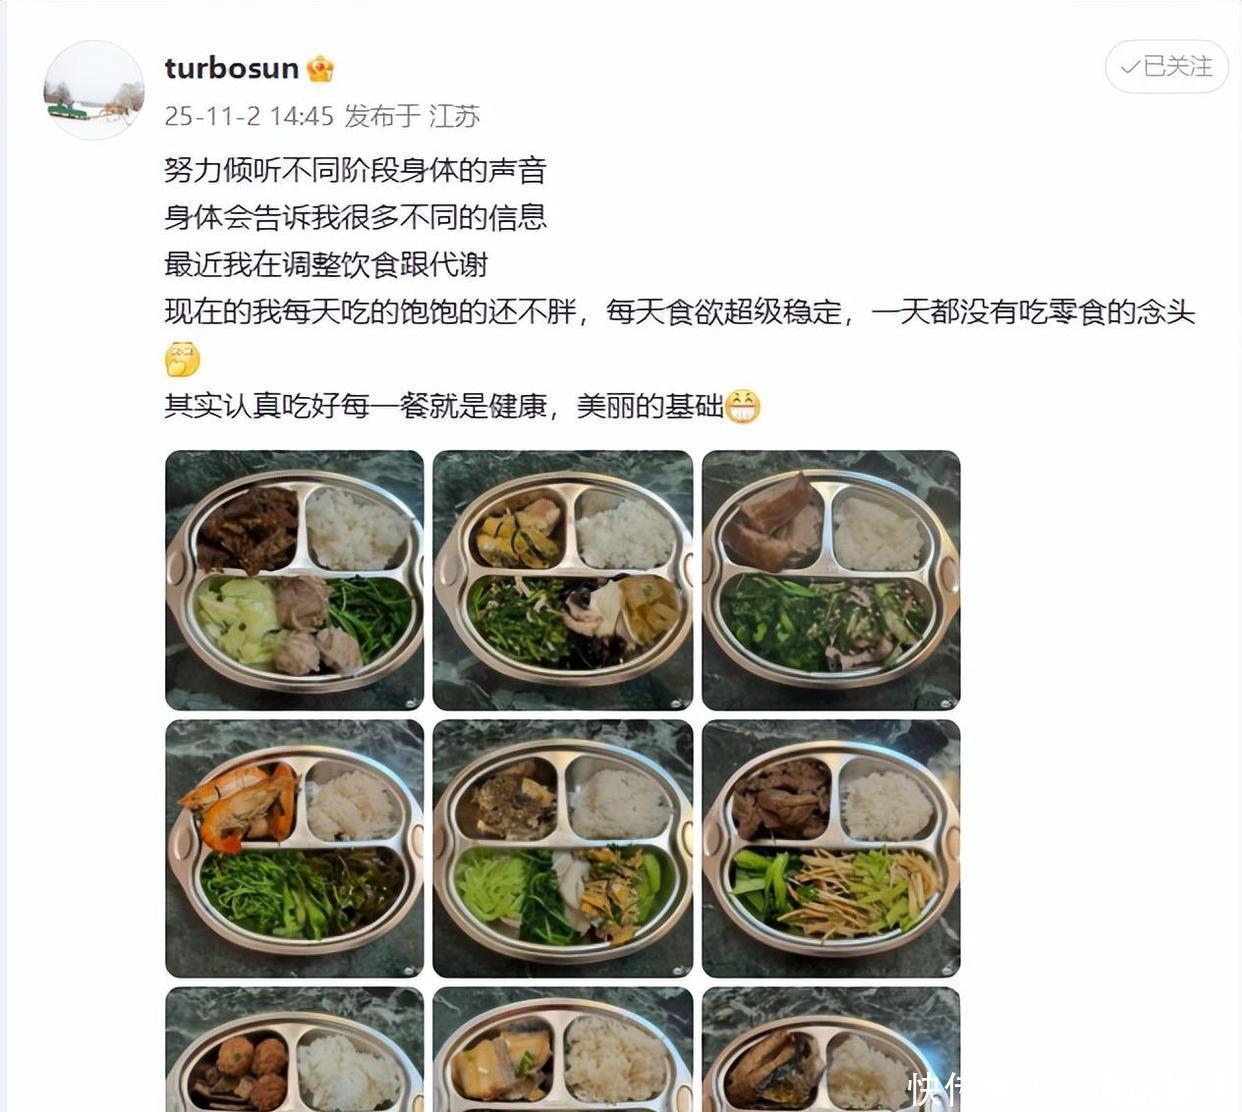Open the first meal photo with braised beef
This screenshot has width=1242, height=1112.
pyautogui.click(x=294, y=580)
